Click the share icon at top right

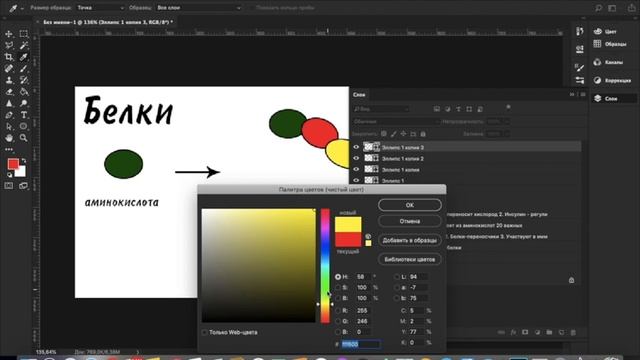[631, 8]
